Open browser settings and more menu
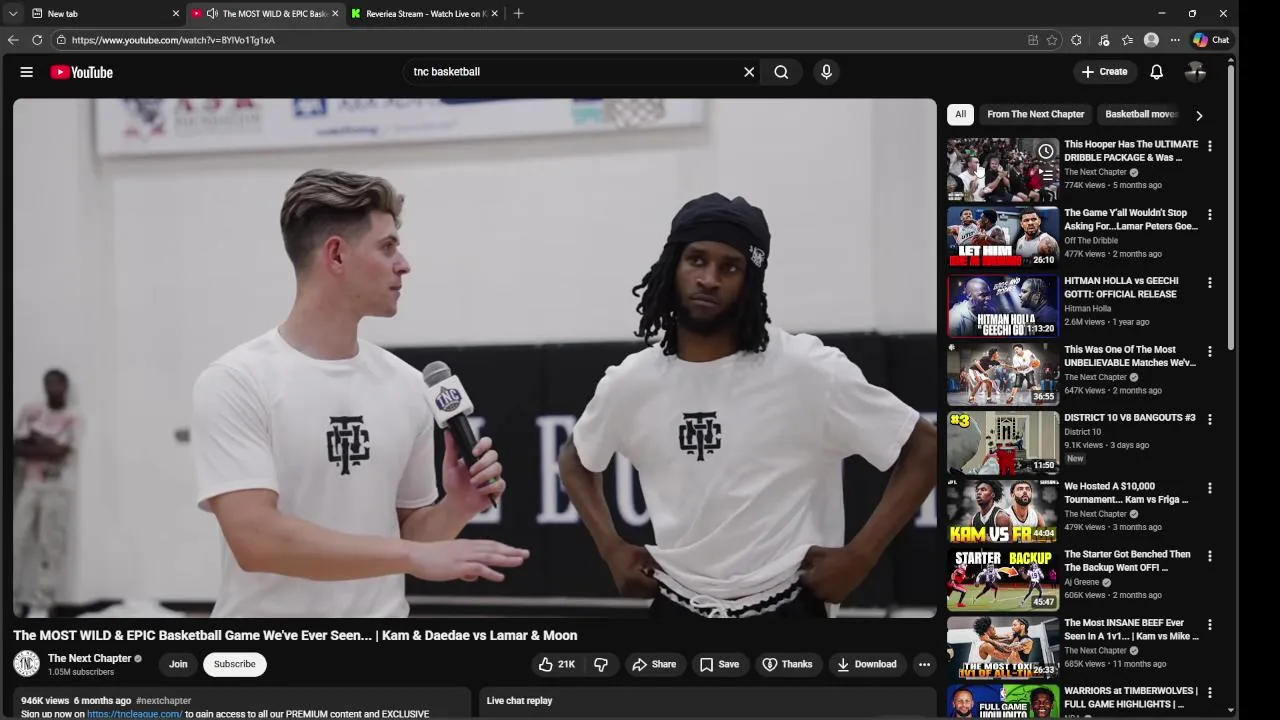Screen dimensions: 1280x720 pyautogui.click(x=1175, y=40)
